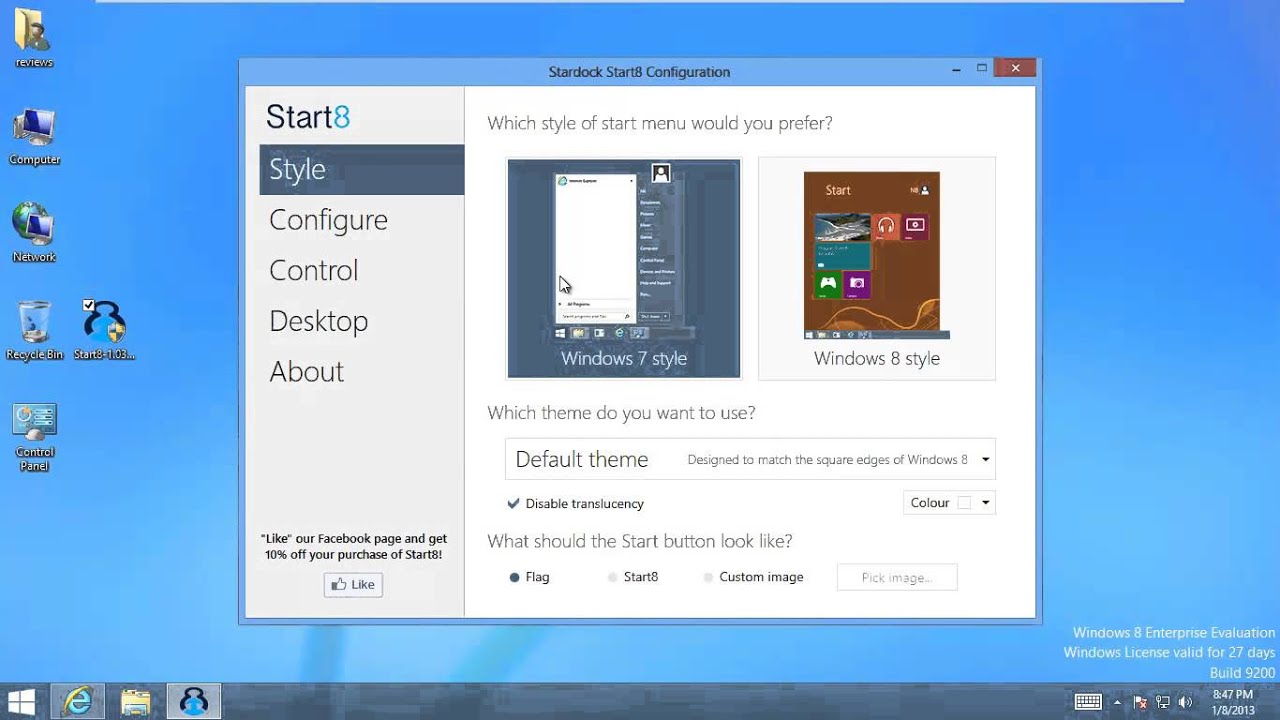Screen dimensions: 1280x720
Task: Click the Pick image... button
Action: coord(897,577)
